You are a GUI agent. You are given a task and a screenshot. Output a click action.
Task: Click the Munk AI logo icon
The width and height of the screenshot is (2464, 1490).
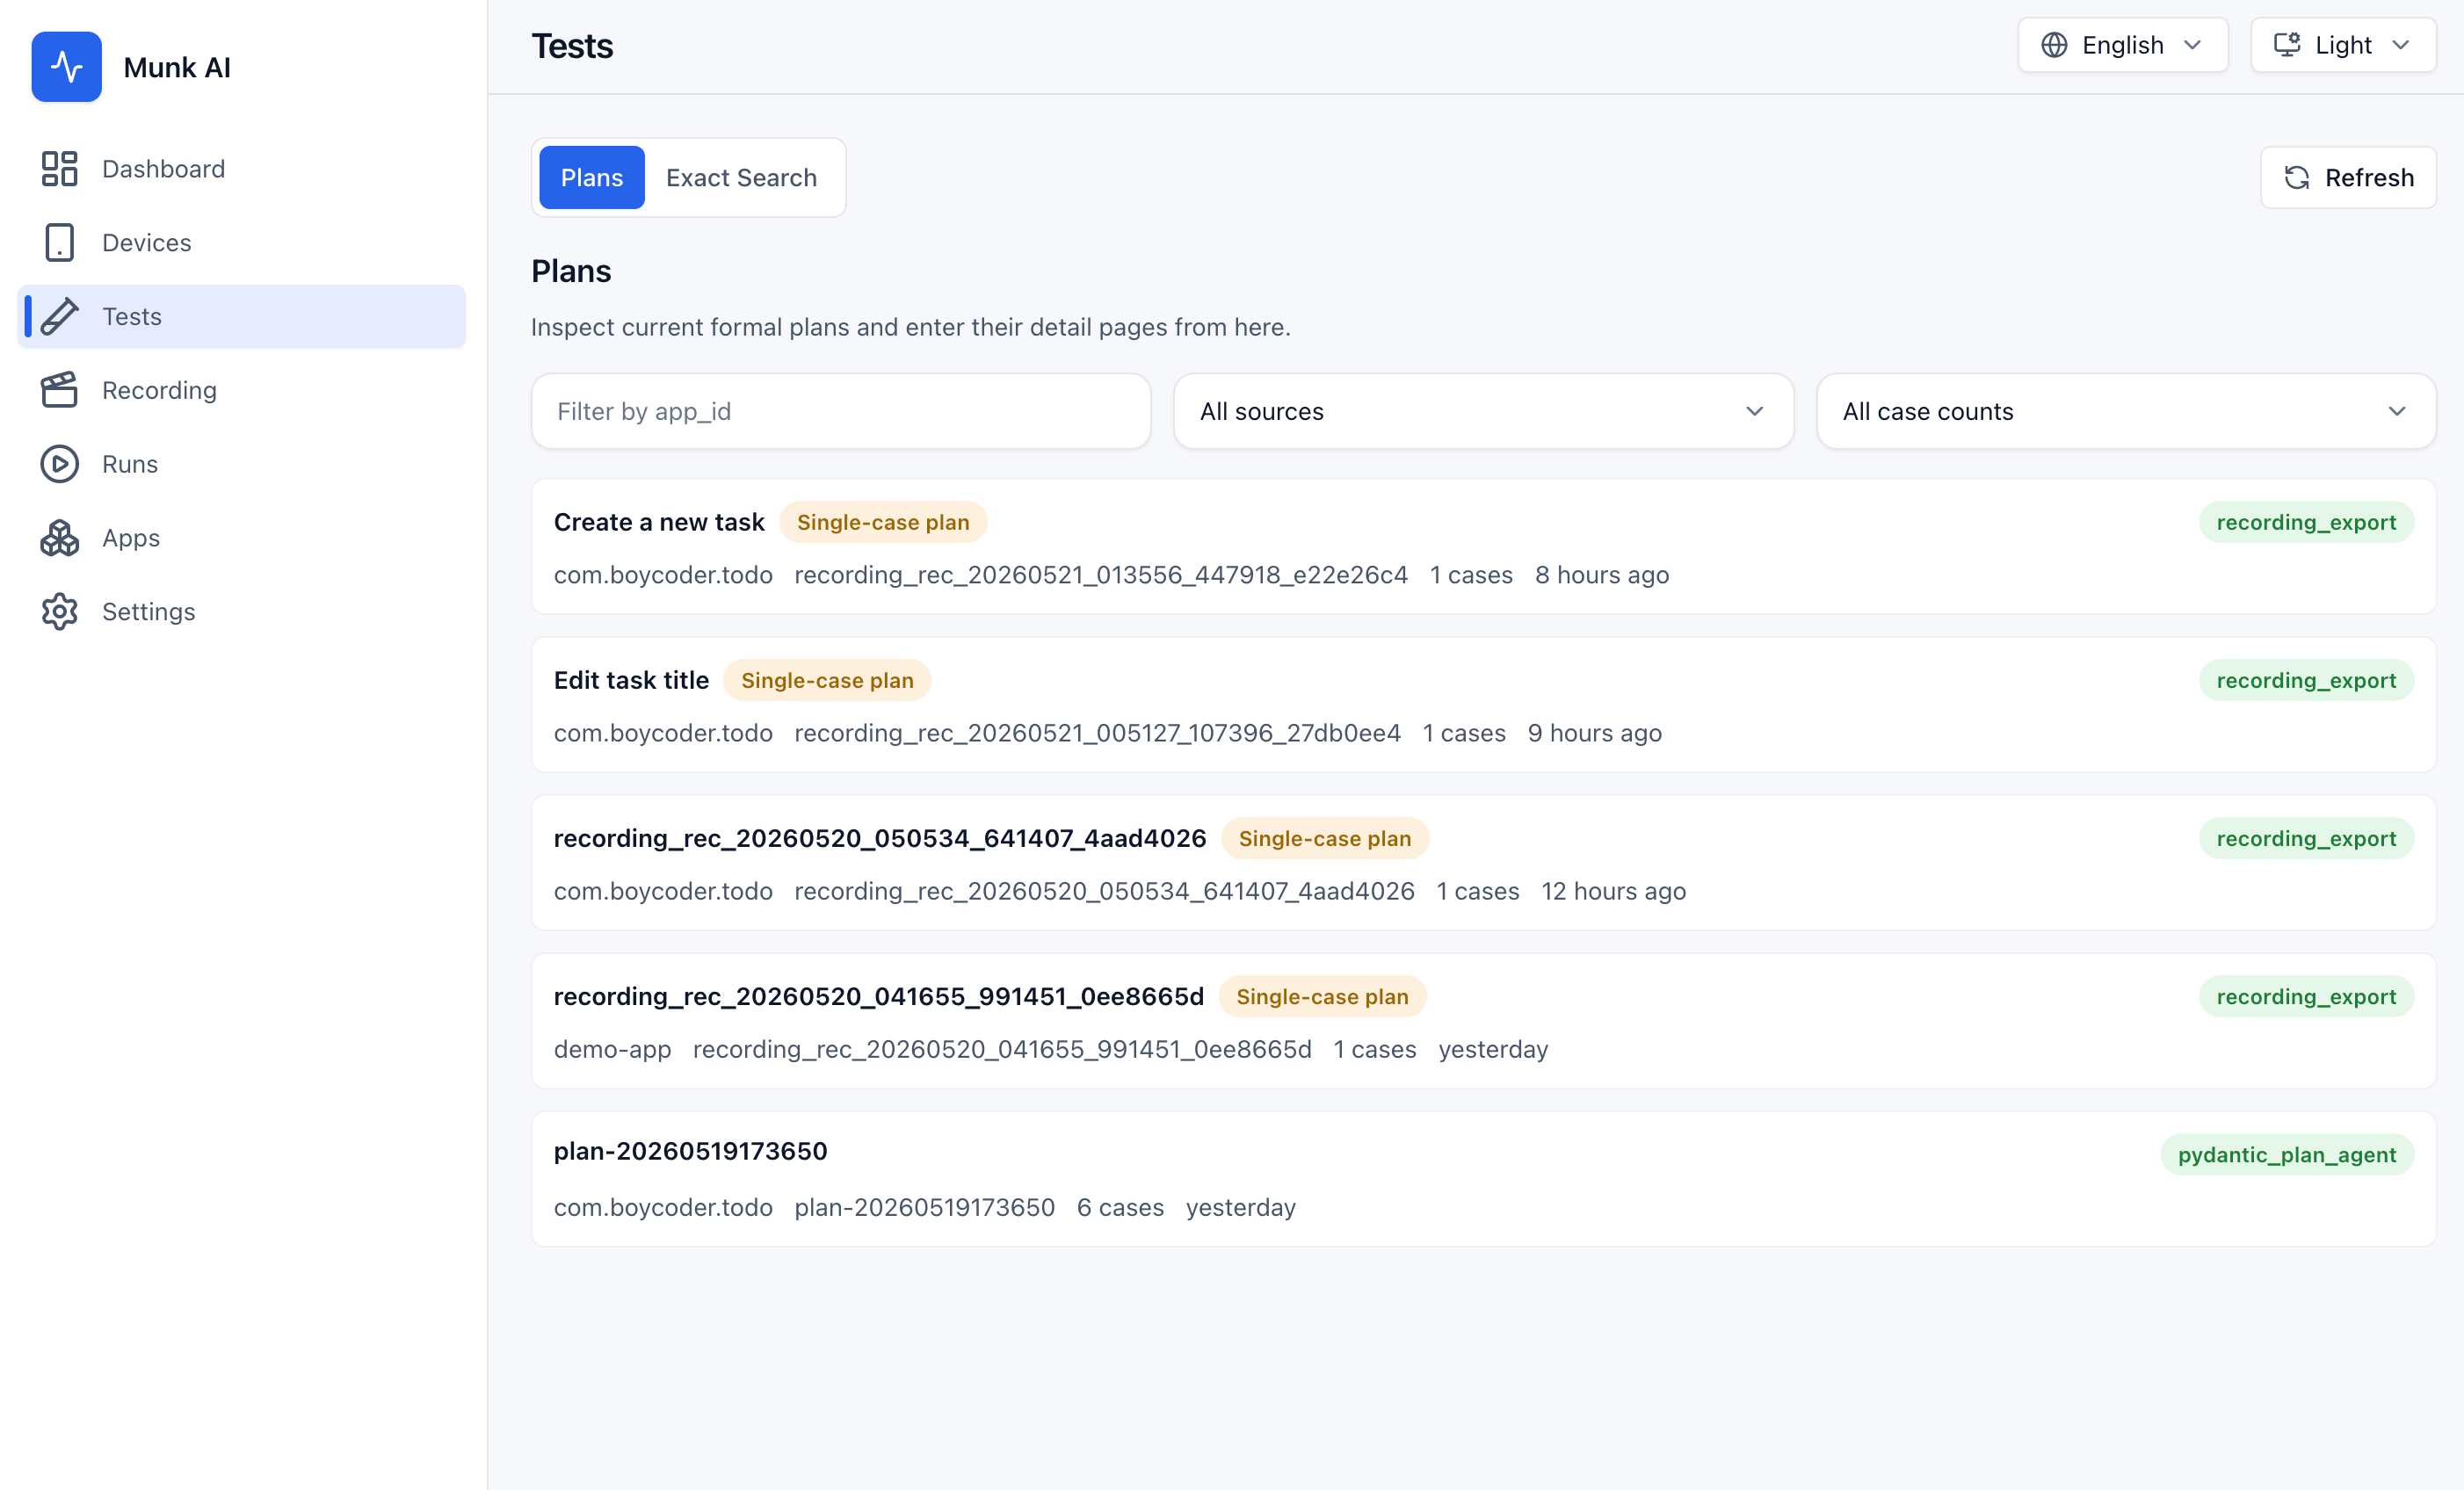tap(66, 67)
